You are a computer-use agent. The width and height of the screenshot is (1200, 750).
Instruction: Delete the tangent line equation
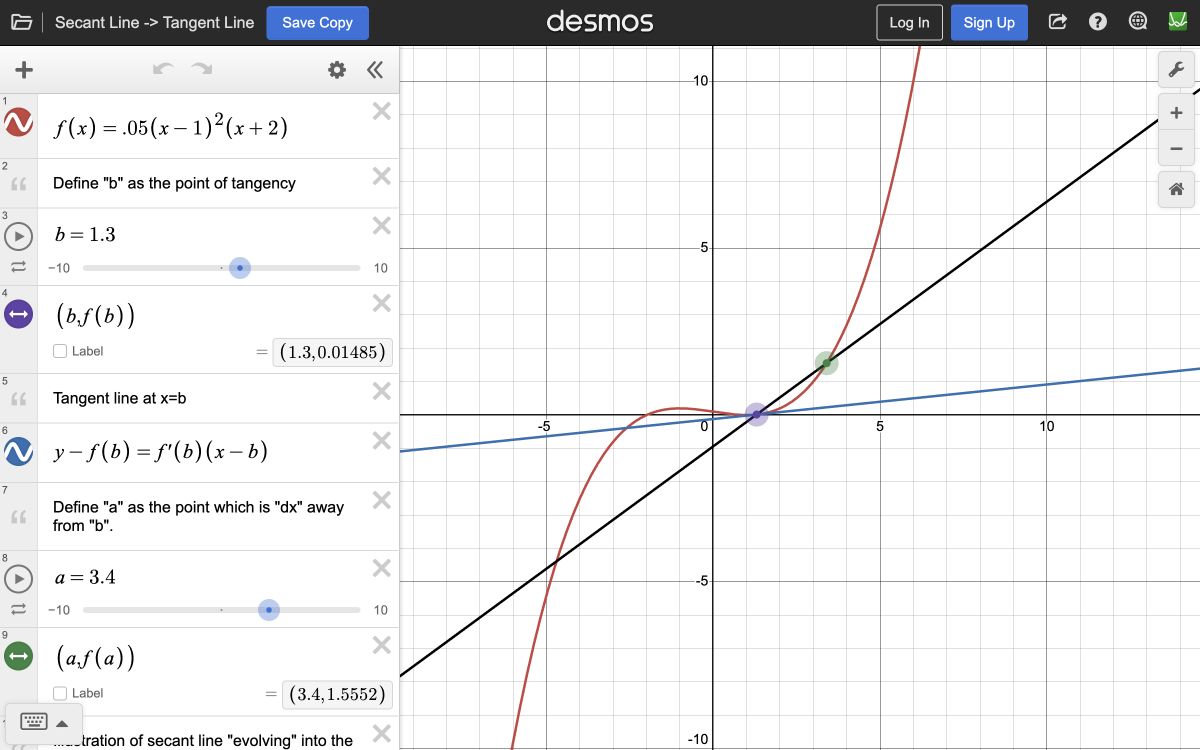[381, 441]
